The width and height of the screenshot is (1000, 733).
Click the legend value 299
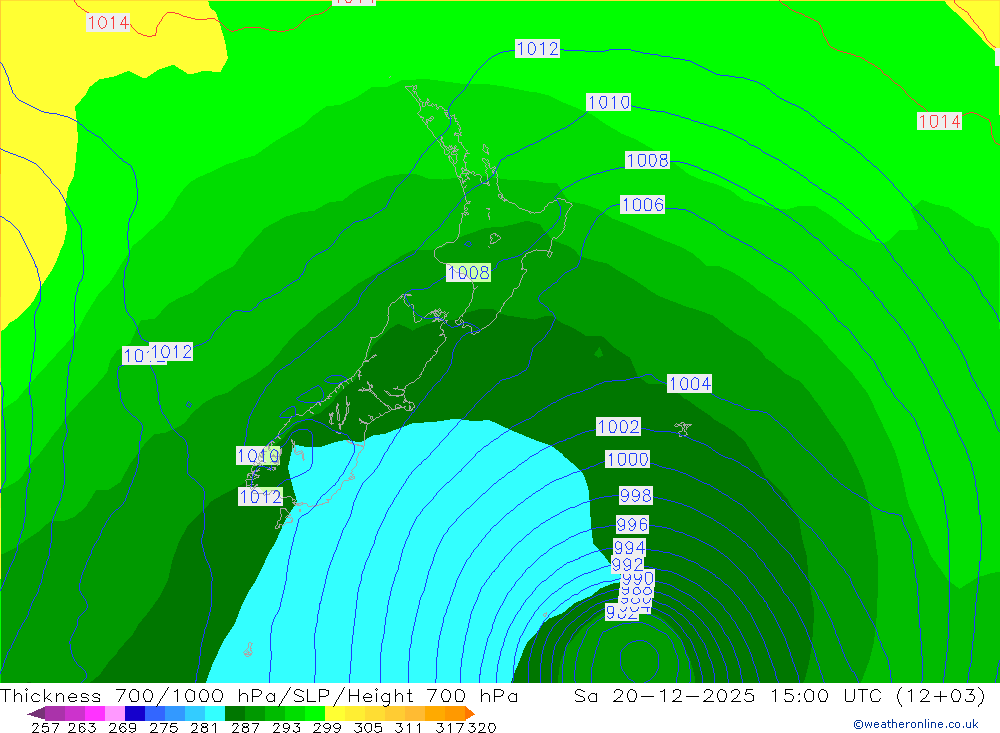(327, 727)
